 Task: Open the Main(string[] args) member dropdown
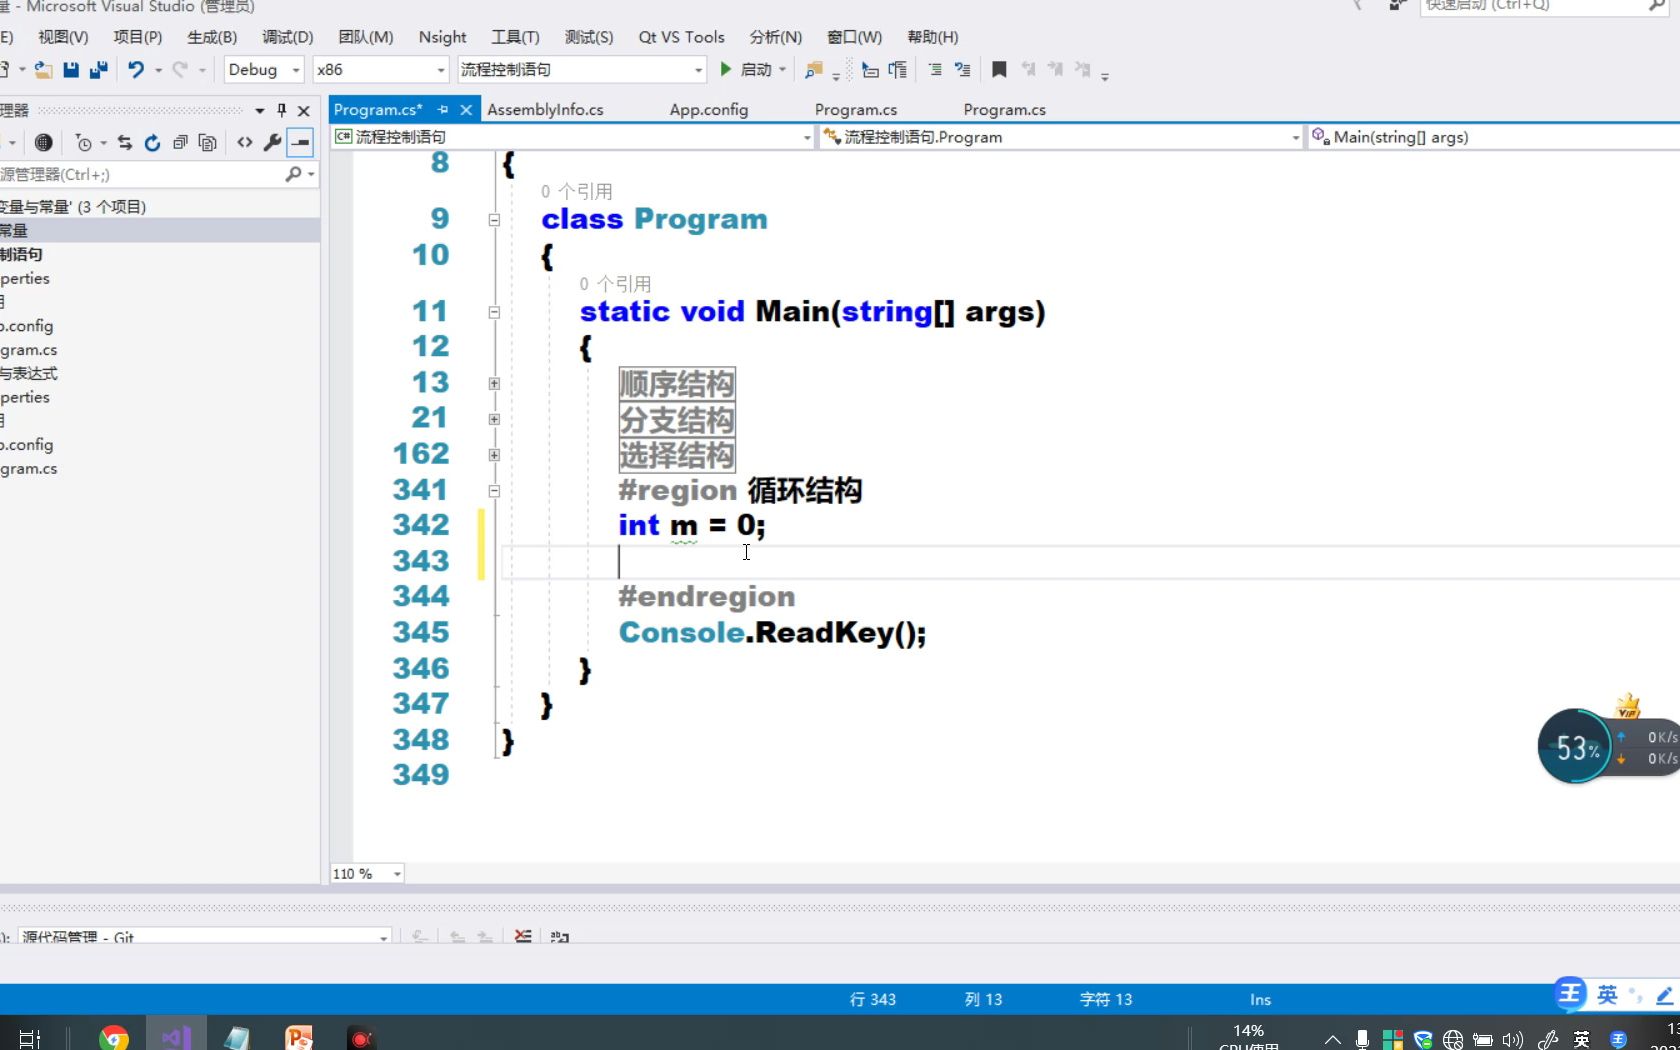[1494, 137]
